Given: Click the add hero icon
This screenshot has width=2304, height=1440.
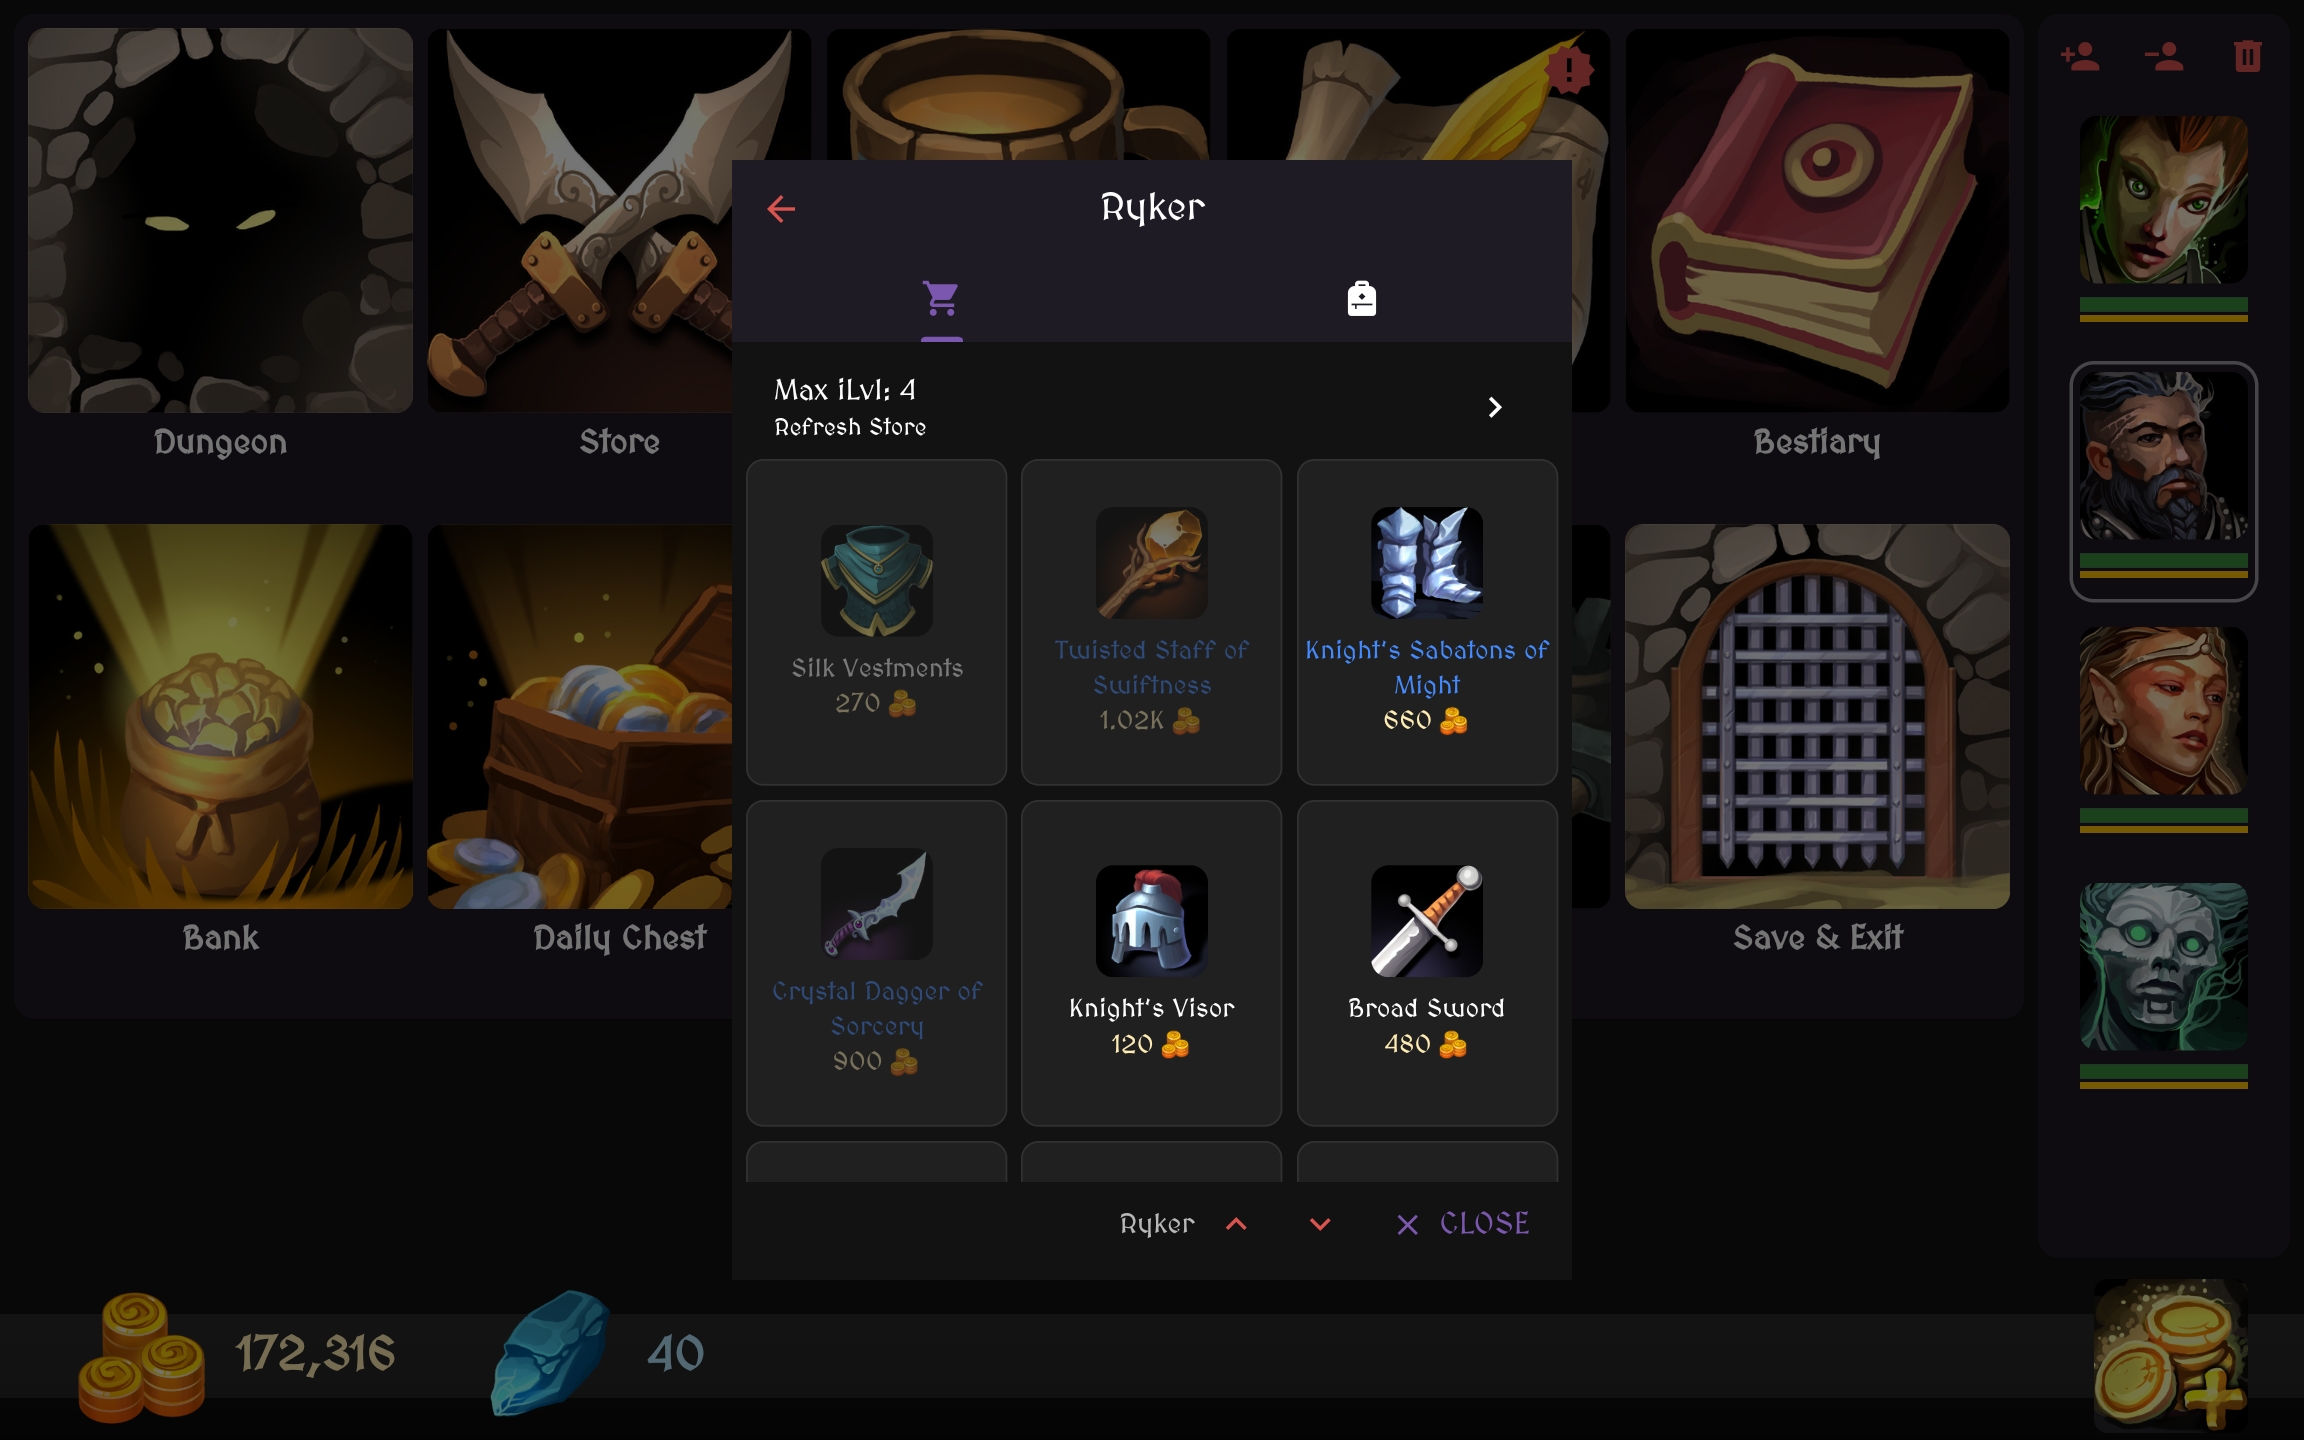Looking at the screenshot, I should [2080, 56].
